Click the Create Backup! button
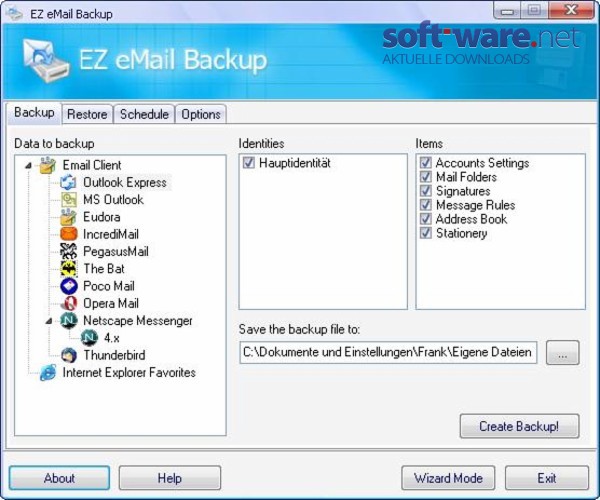 (x=519, y=426)
